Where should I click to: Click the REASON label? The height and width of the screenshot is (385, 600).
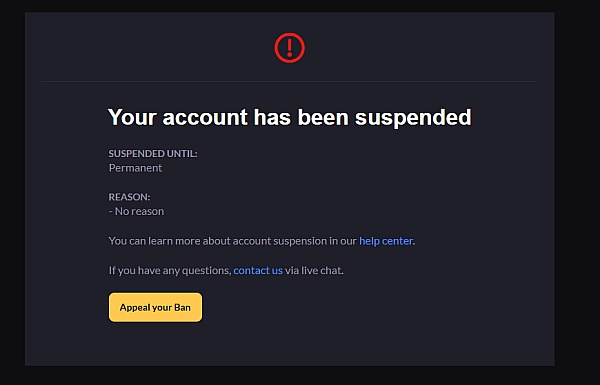pos(129,197)
